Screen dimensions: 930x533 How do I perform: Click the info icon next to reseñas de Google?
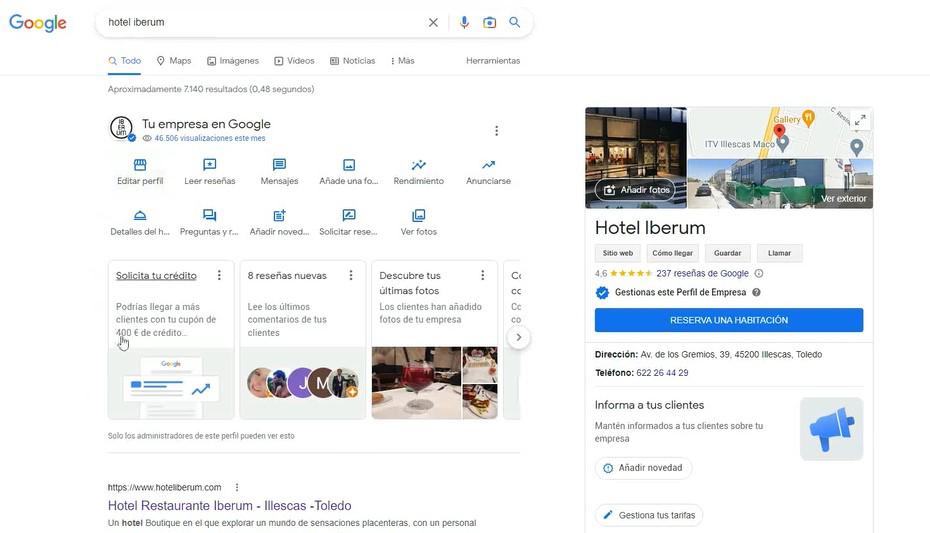759,273
